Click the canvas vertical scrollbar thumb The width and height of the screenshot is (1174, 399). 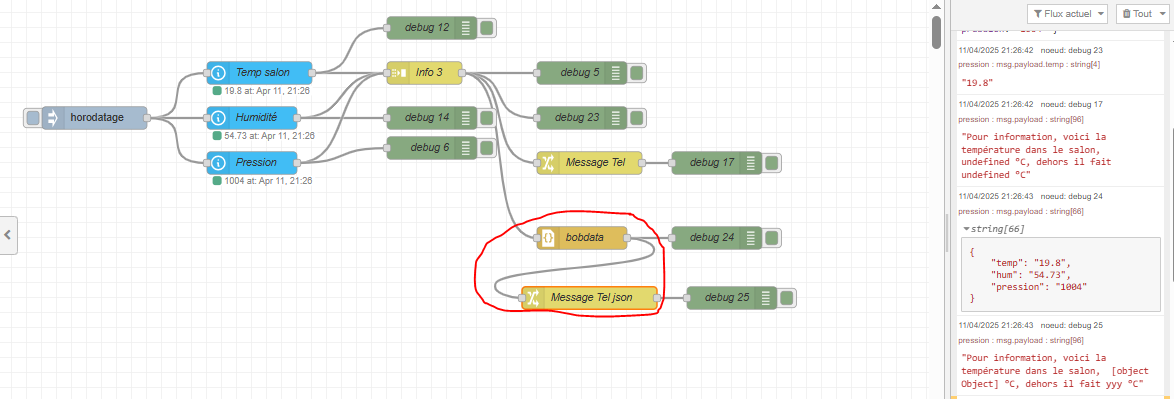[x=936, y=32]
